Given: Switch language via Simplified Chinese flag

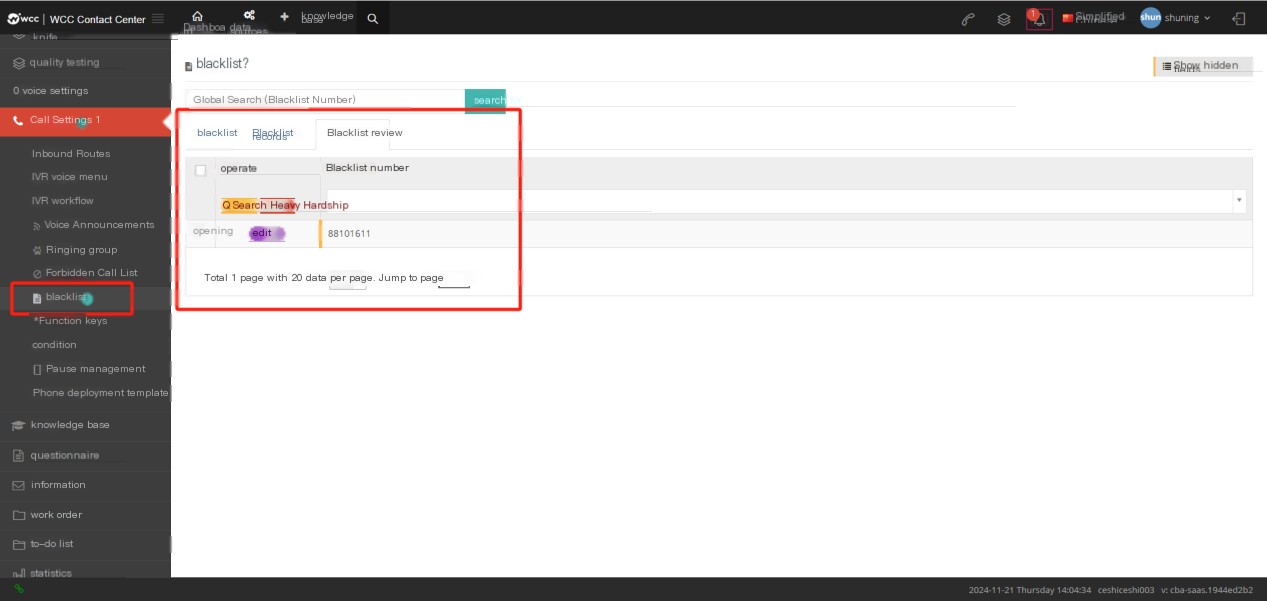Looking at the screenshot, I should coord(1093,18).
